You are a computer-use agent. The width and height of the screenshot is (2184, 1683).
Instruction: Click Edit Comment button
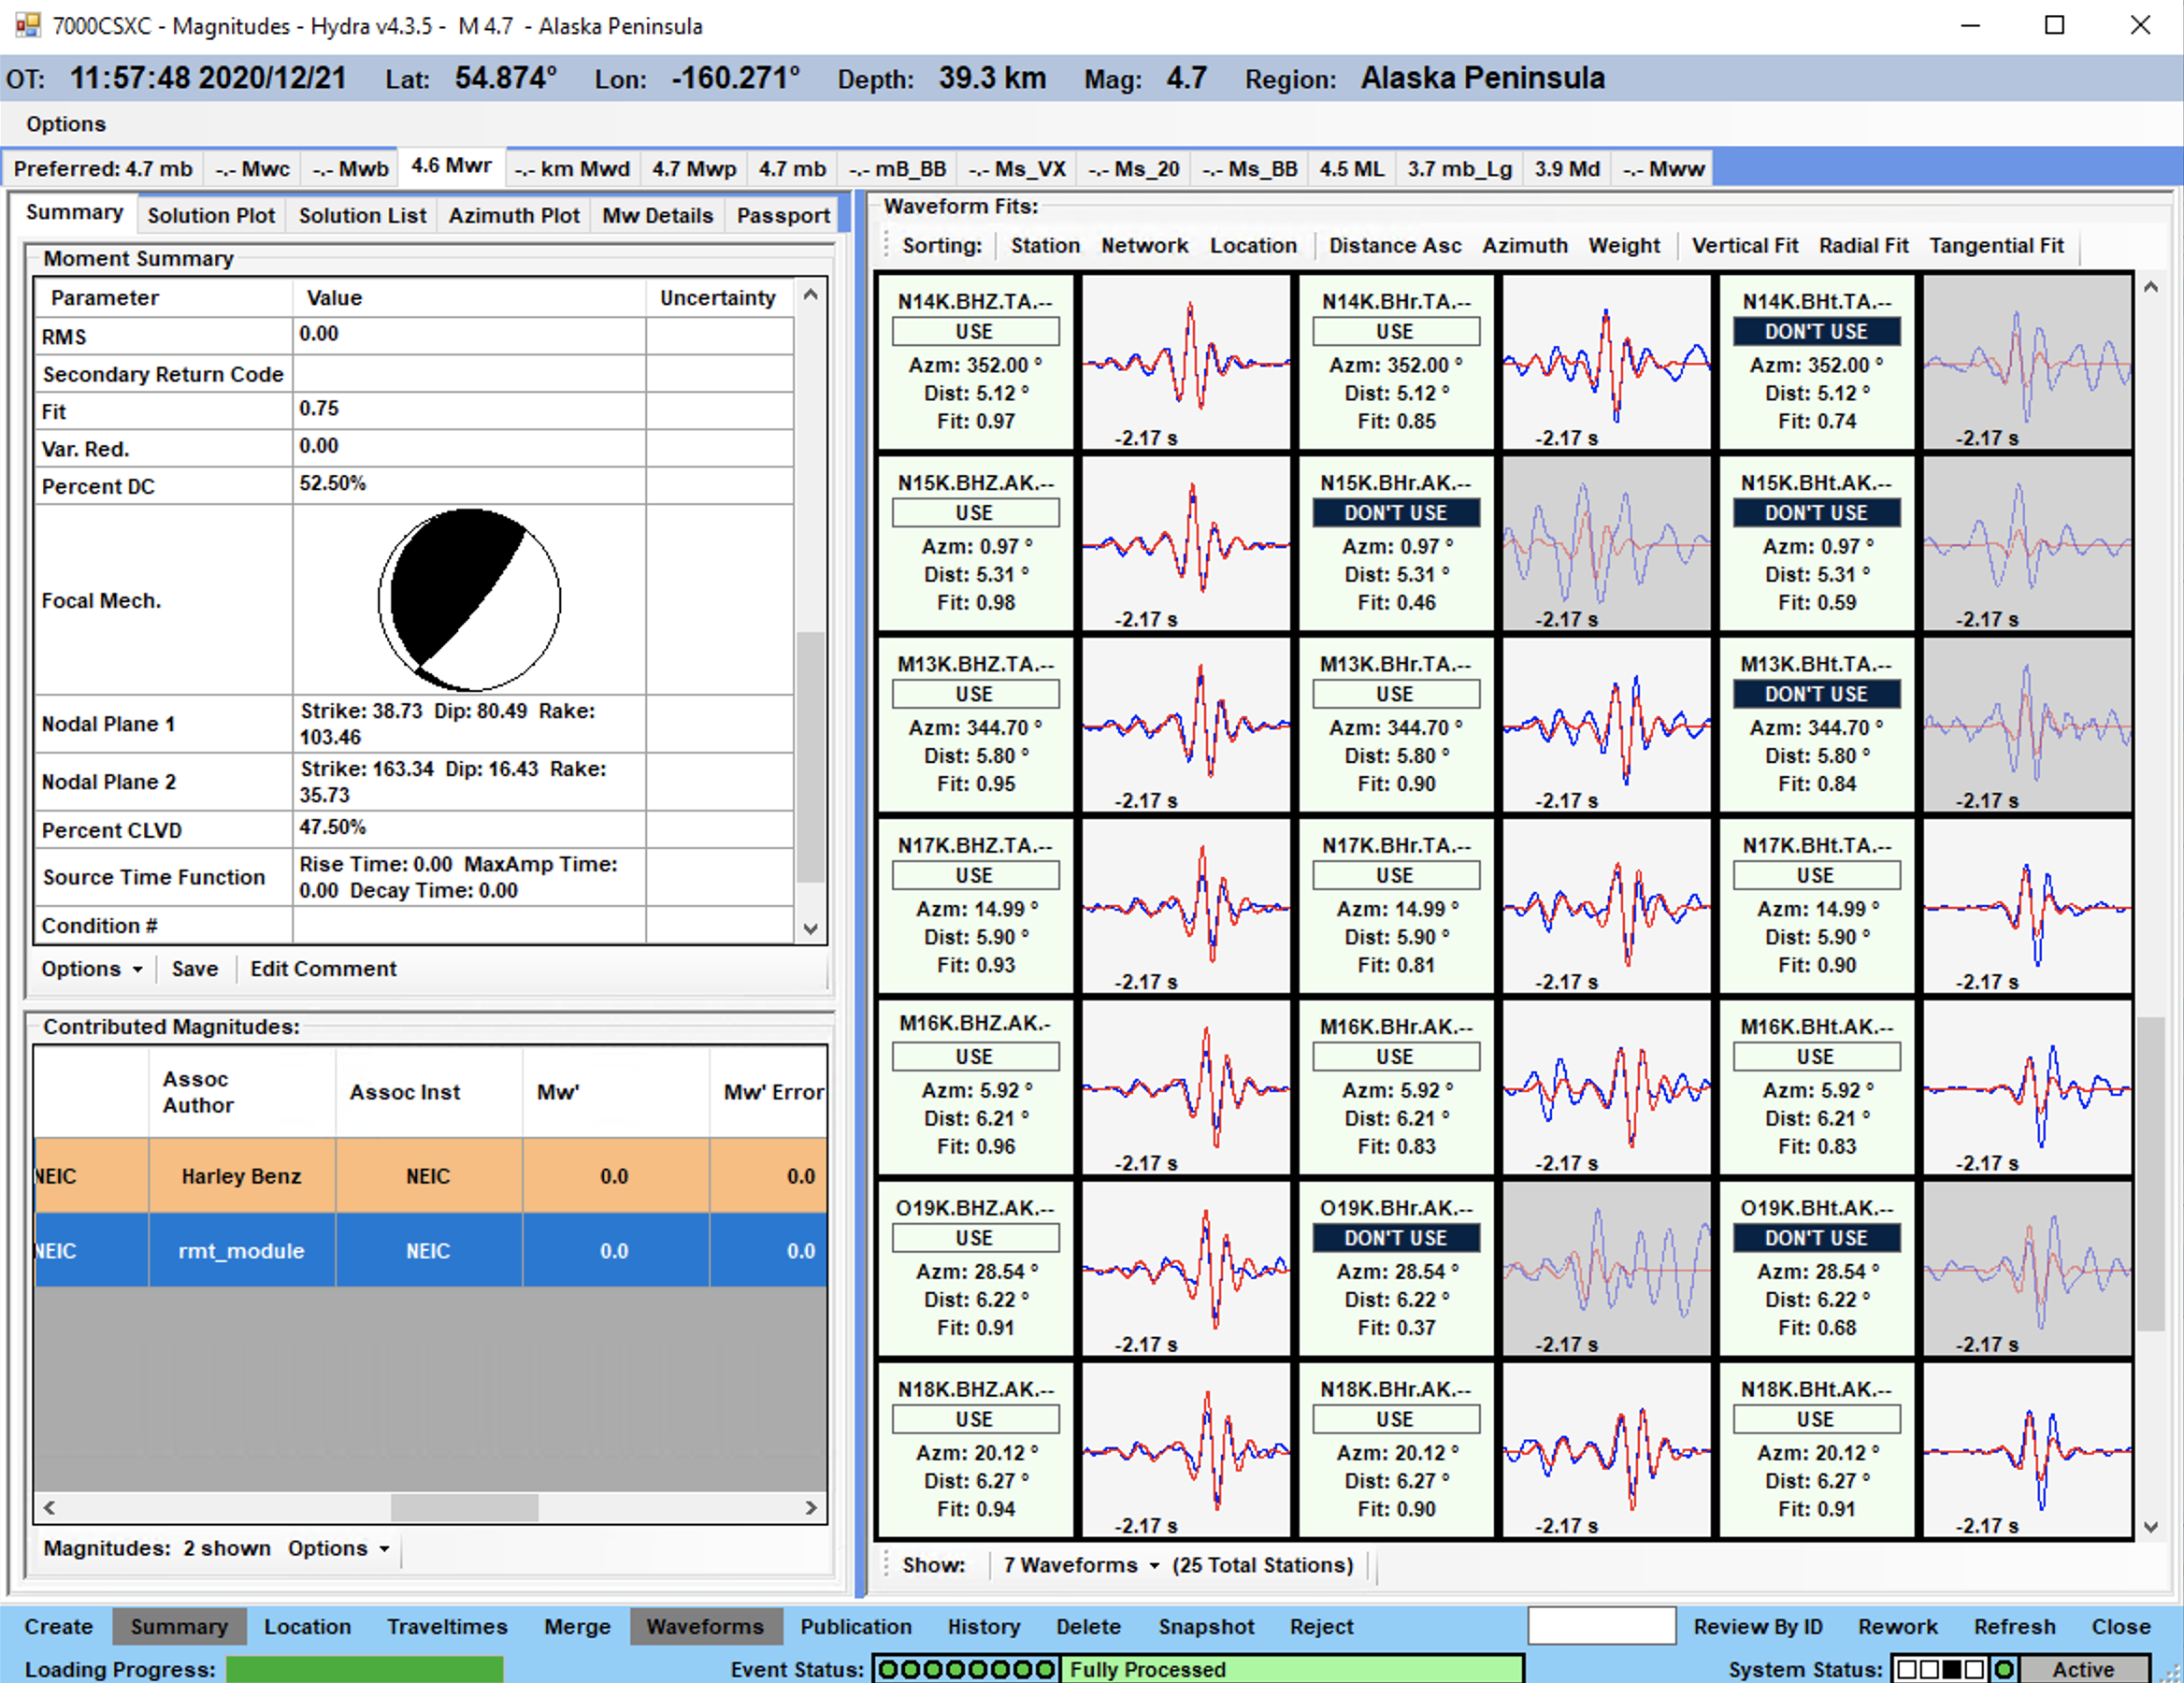pyautogui.click(x=323, y=969)
